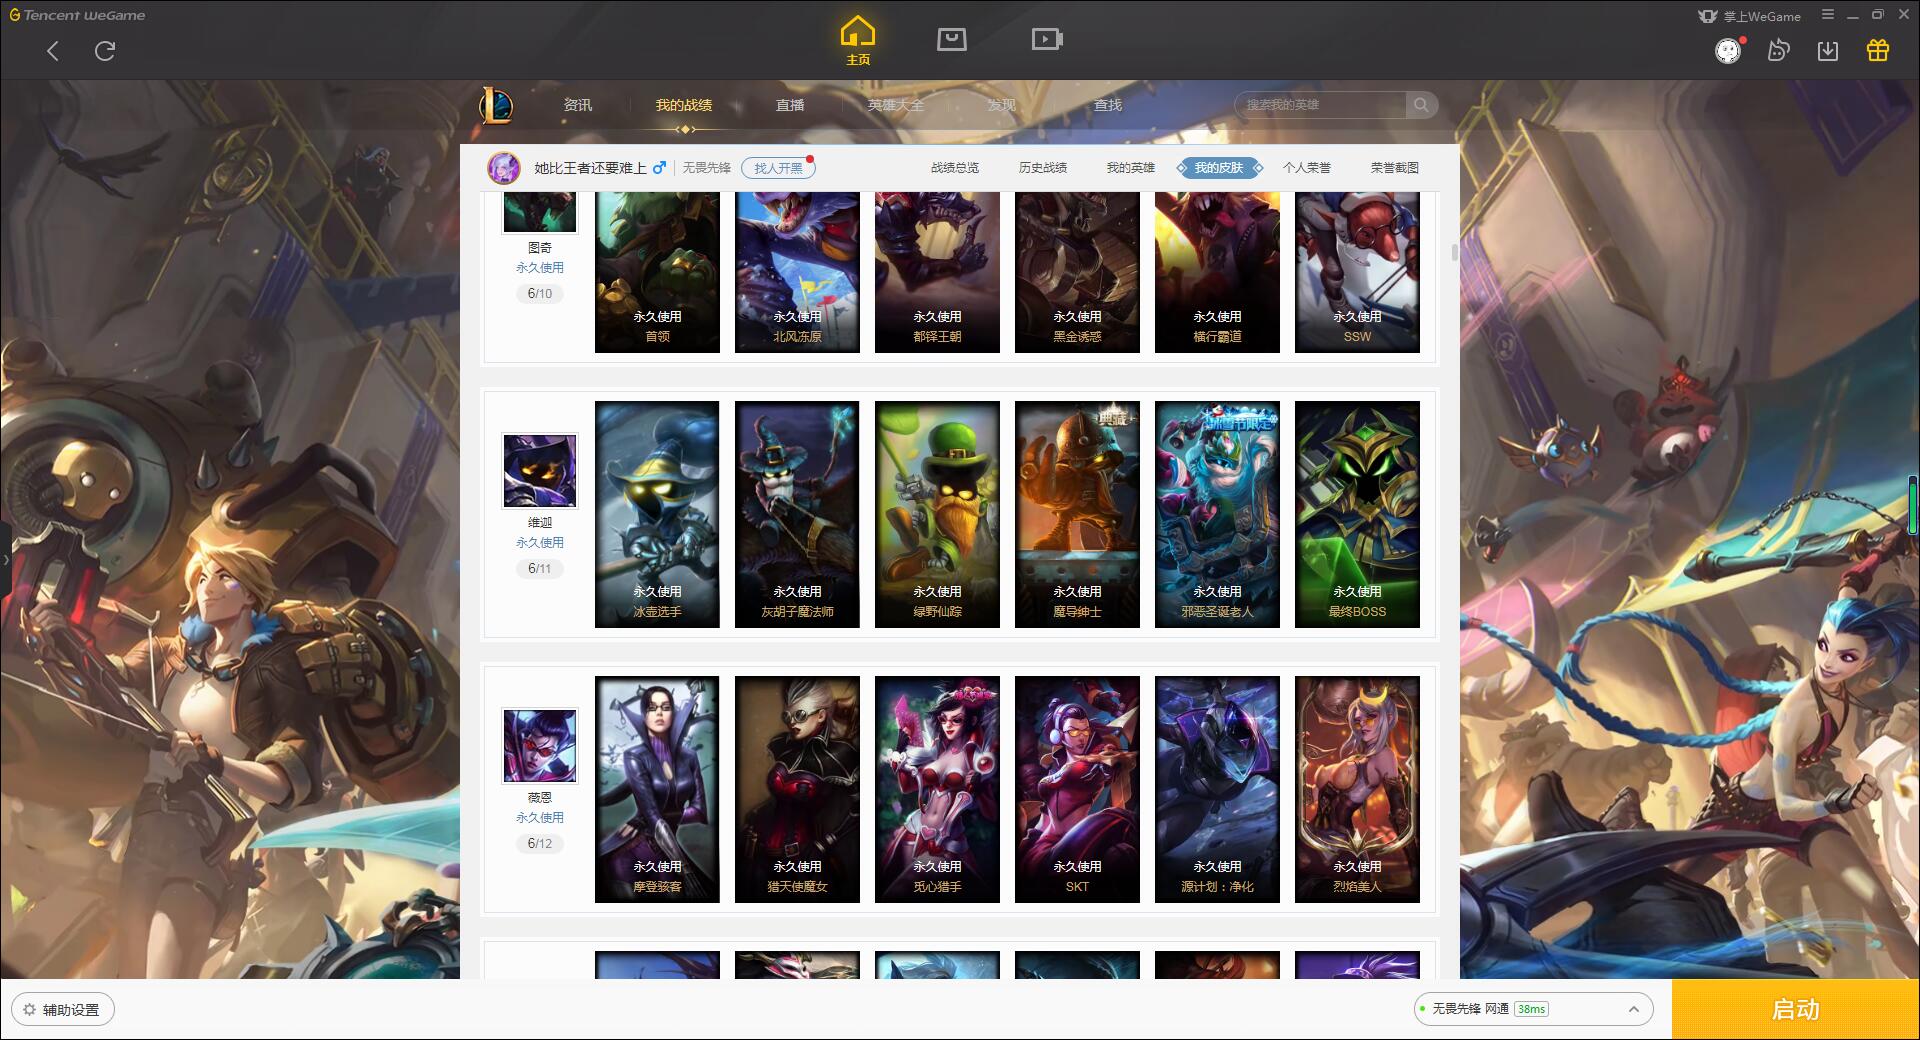Go back with the back arrow icon
Image resolution: width=1920 pixels, height=1040 pixels.
point(53,51)
